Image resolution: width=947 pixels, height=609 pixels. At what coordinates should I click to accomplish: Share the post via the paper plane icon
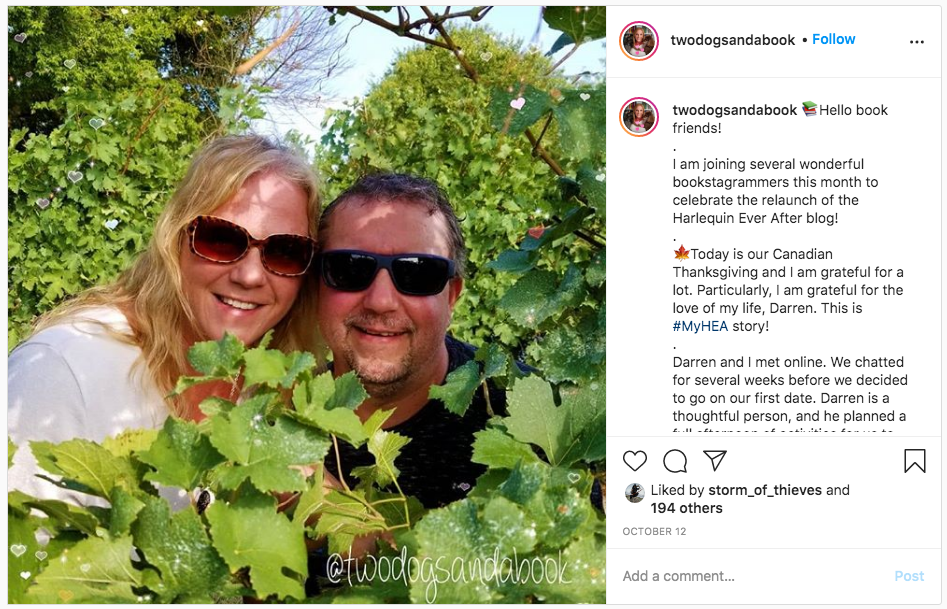coord(714,461)
